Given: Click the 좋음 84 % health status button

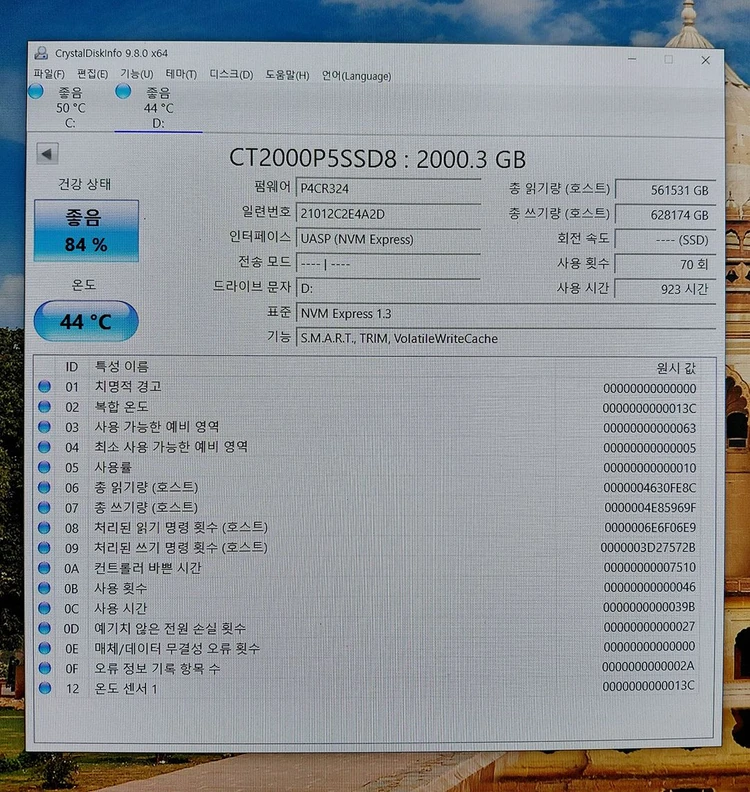Looking at the screenshot, I should coord(86,231).
